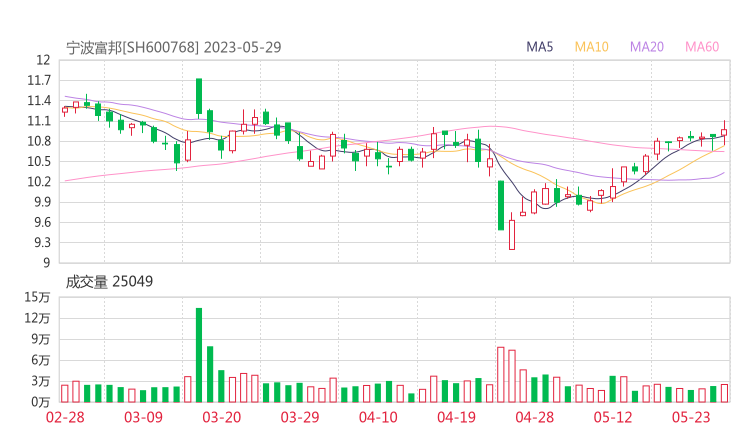Click the 03-20 date axis label

pyautogui.click(x=222, y=417)
